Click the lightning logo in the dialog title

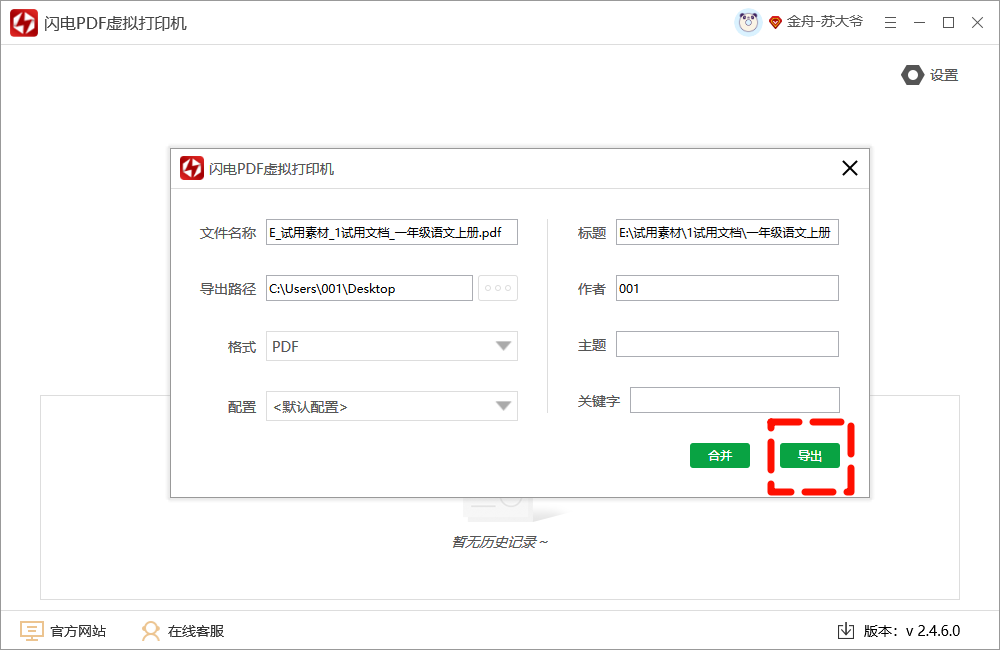[x=191, y=168]
